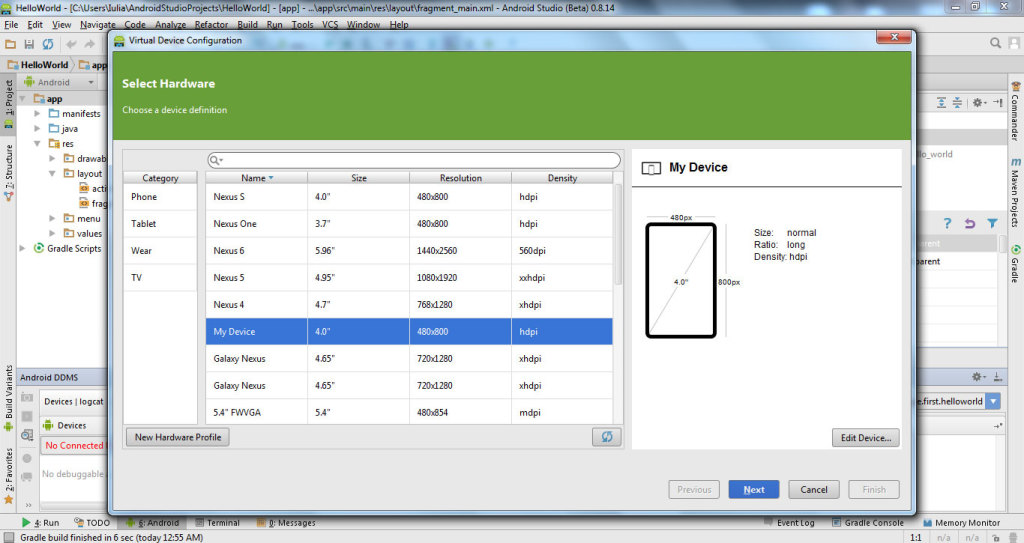Image resolution: width=1024 pixels, height=543 pixels.
Task: Open the Commander side tab
Action: pos(1016,112)
